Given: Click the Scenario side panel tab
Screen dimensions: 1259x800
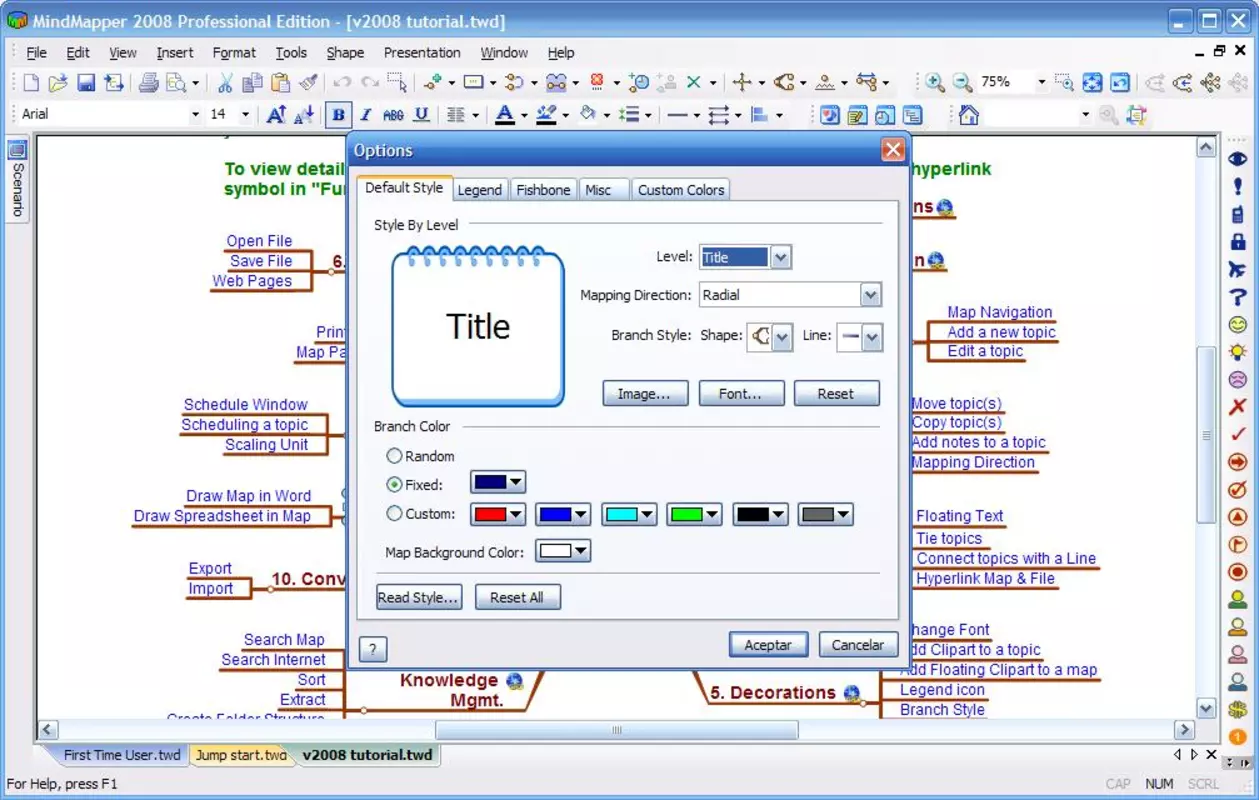Looking at the screenshot, I should (17, 180).
